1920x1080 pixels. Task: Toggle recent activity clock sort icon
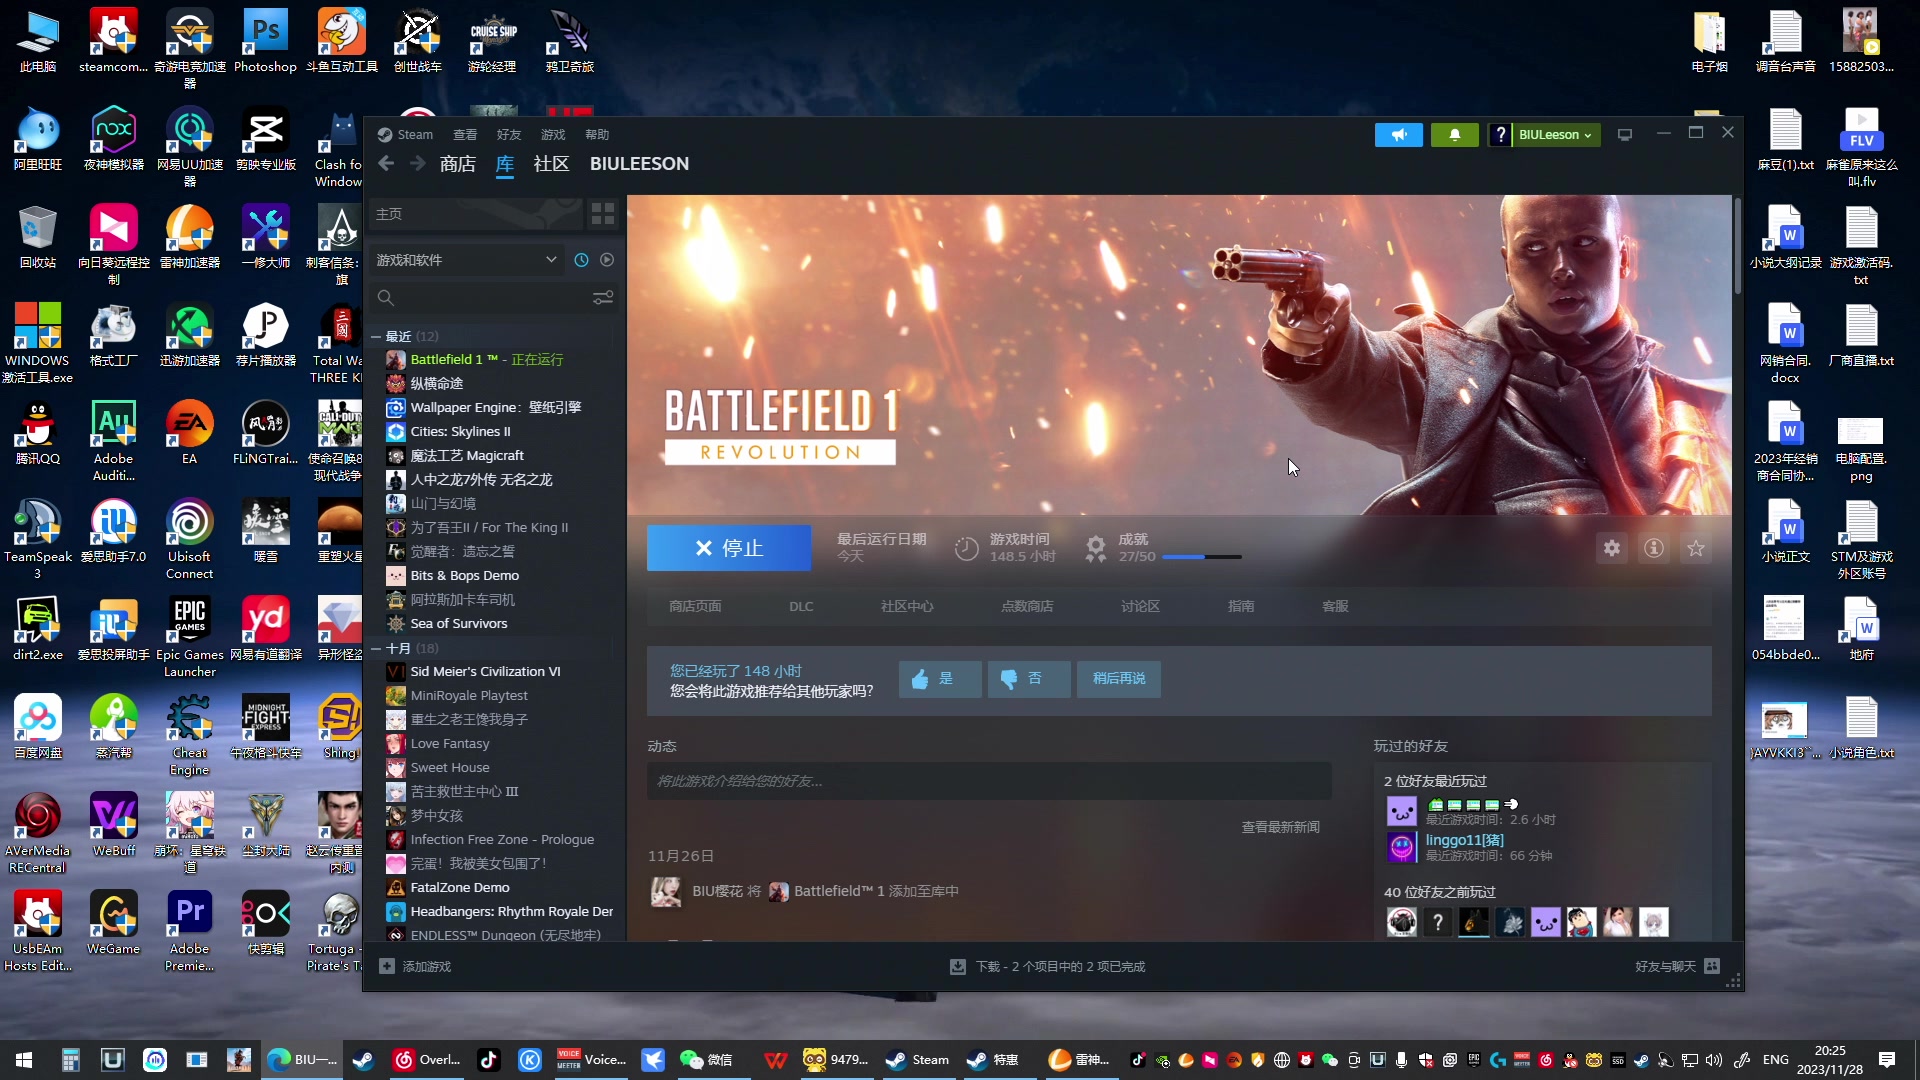(581, 260)
